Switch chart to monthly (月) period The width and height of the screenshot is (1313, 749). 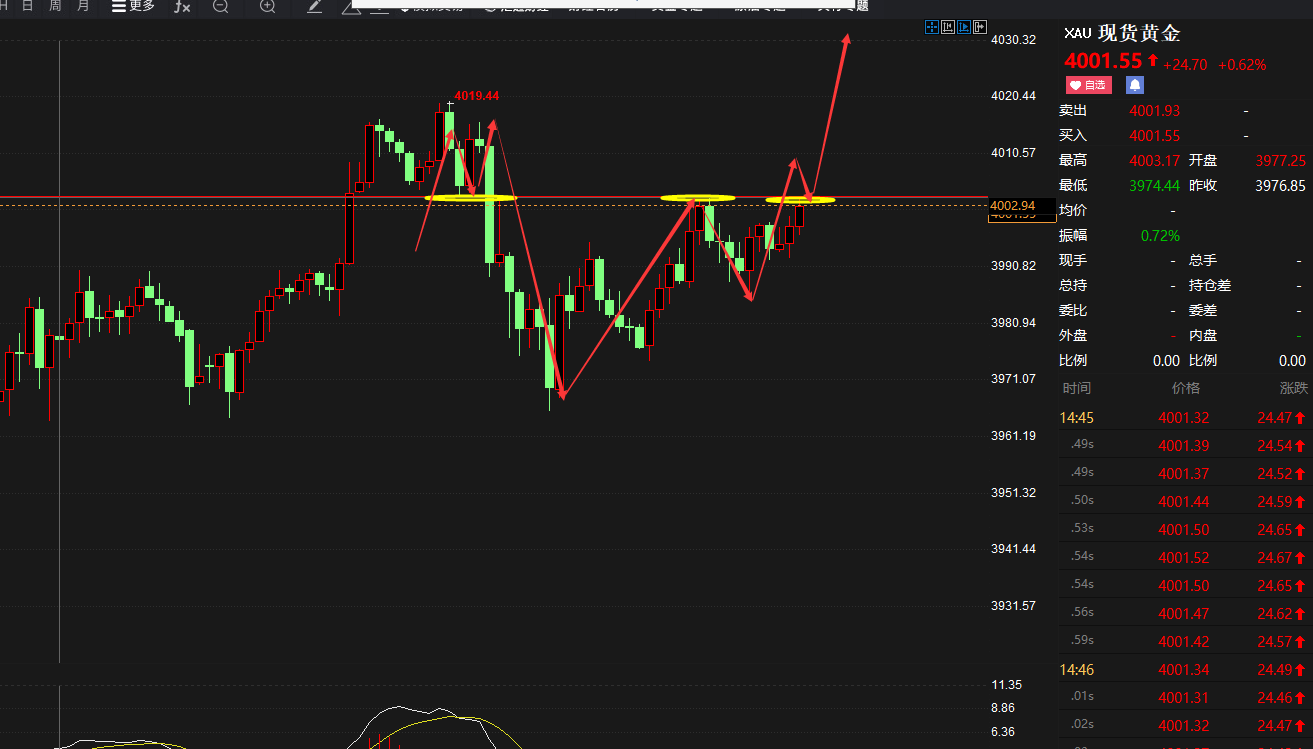tap(83, 6)
